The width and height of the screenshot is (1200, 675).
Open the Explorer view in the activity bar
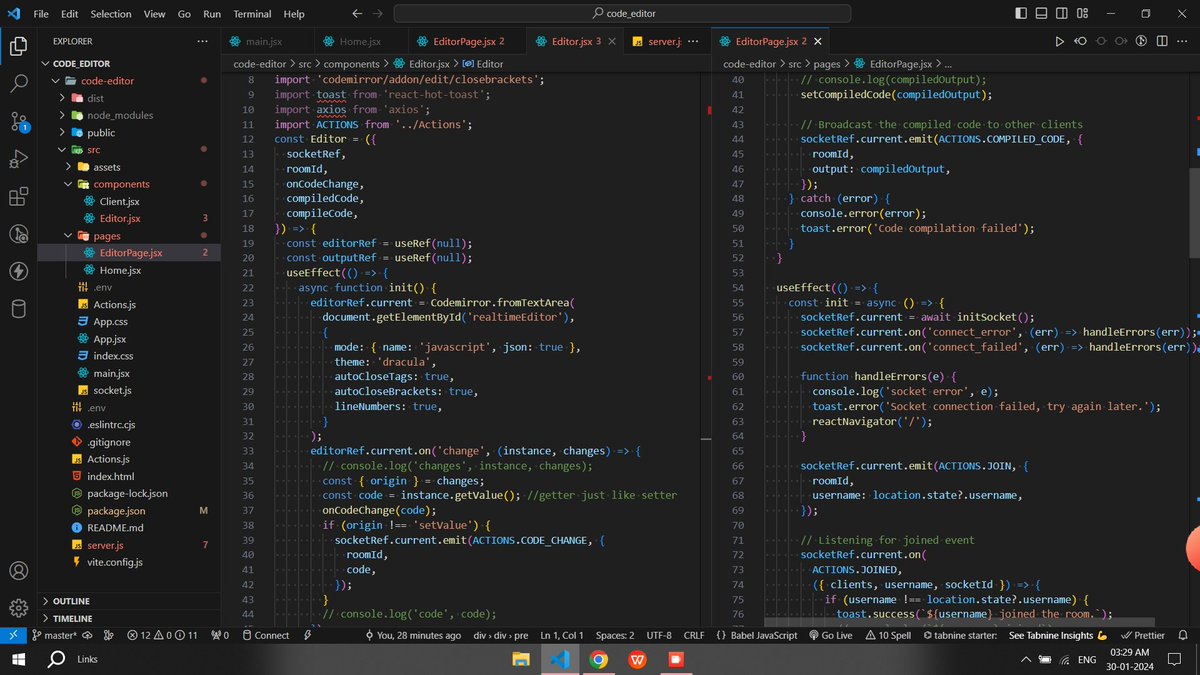(x=18, y=46)
